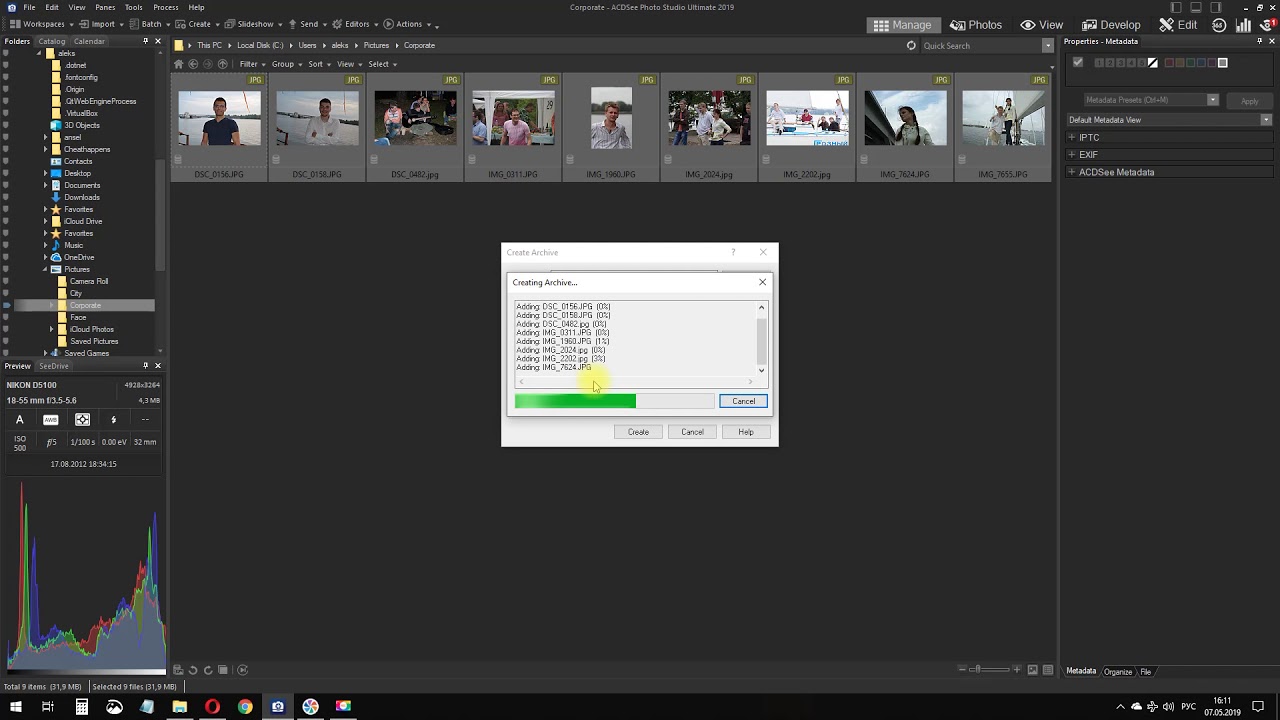Open Develop mode
1280x720 pixels.
1111,25
